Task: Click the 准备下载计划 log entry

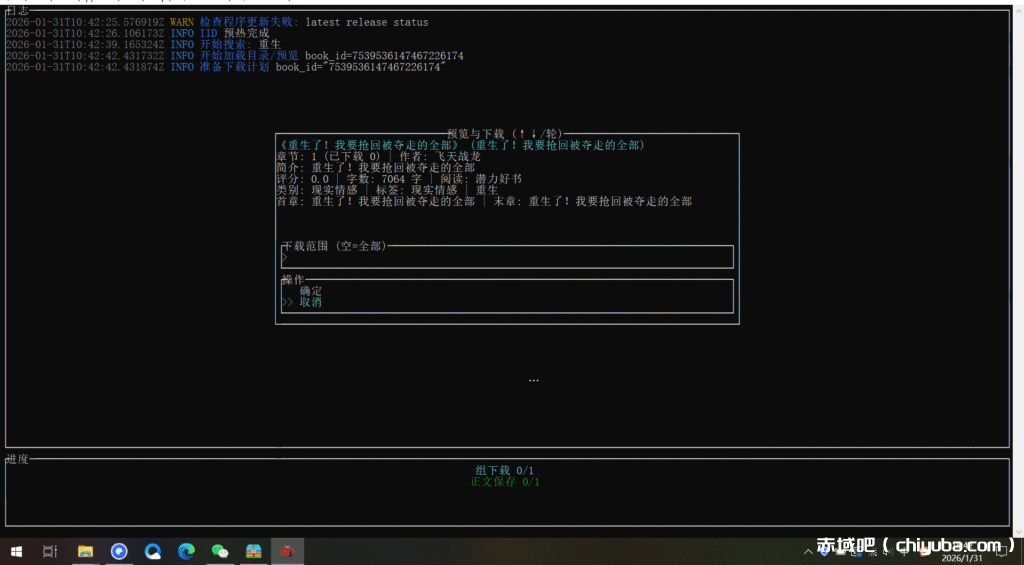Action: click(x=225, y=67)
